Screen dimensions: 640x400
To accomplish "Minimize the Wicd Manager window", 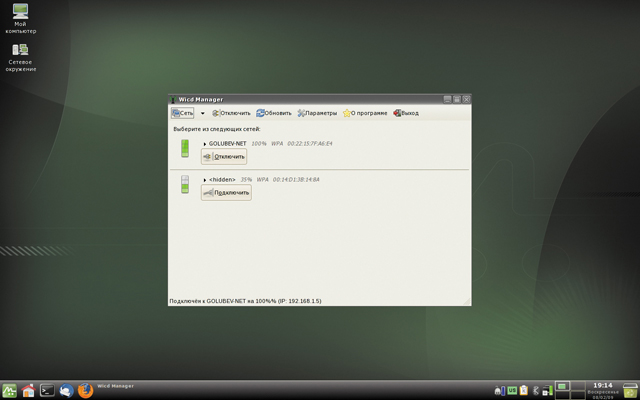I will [447, 99].
